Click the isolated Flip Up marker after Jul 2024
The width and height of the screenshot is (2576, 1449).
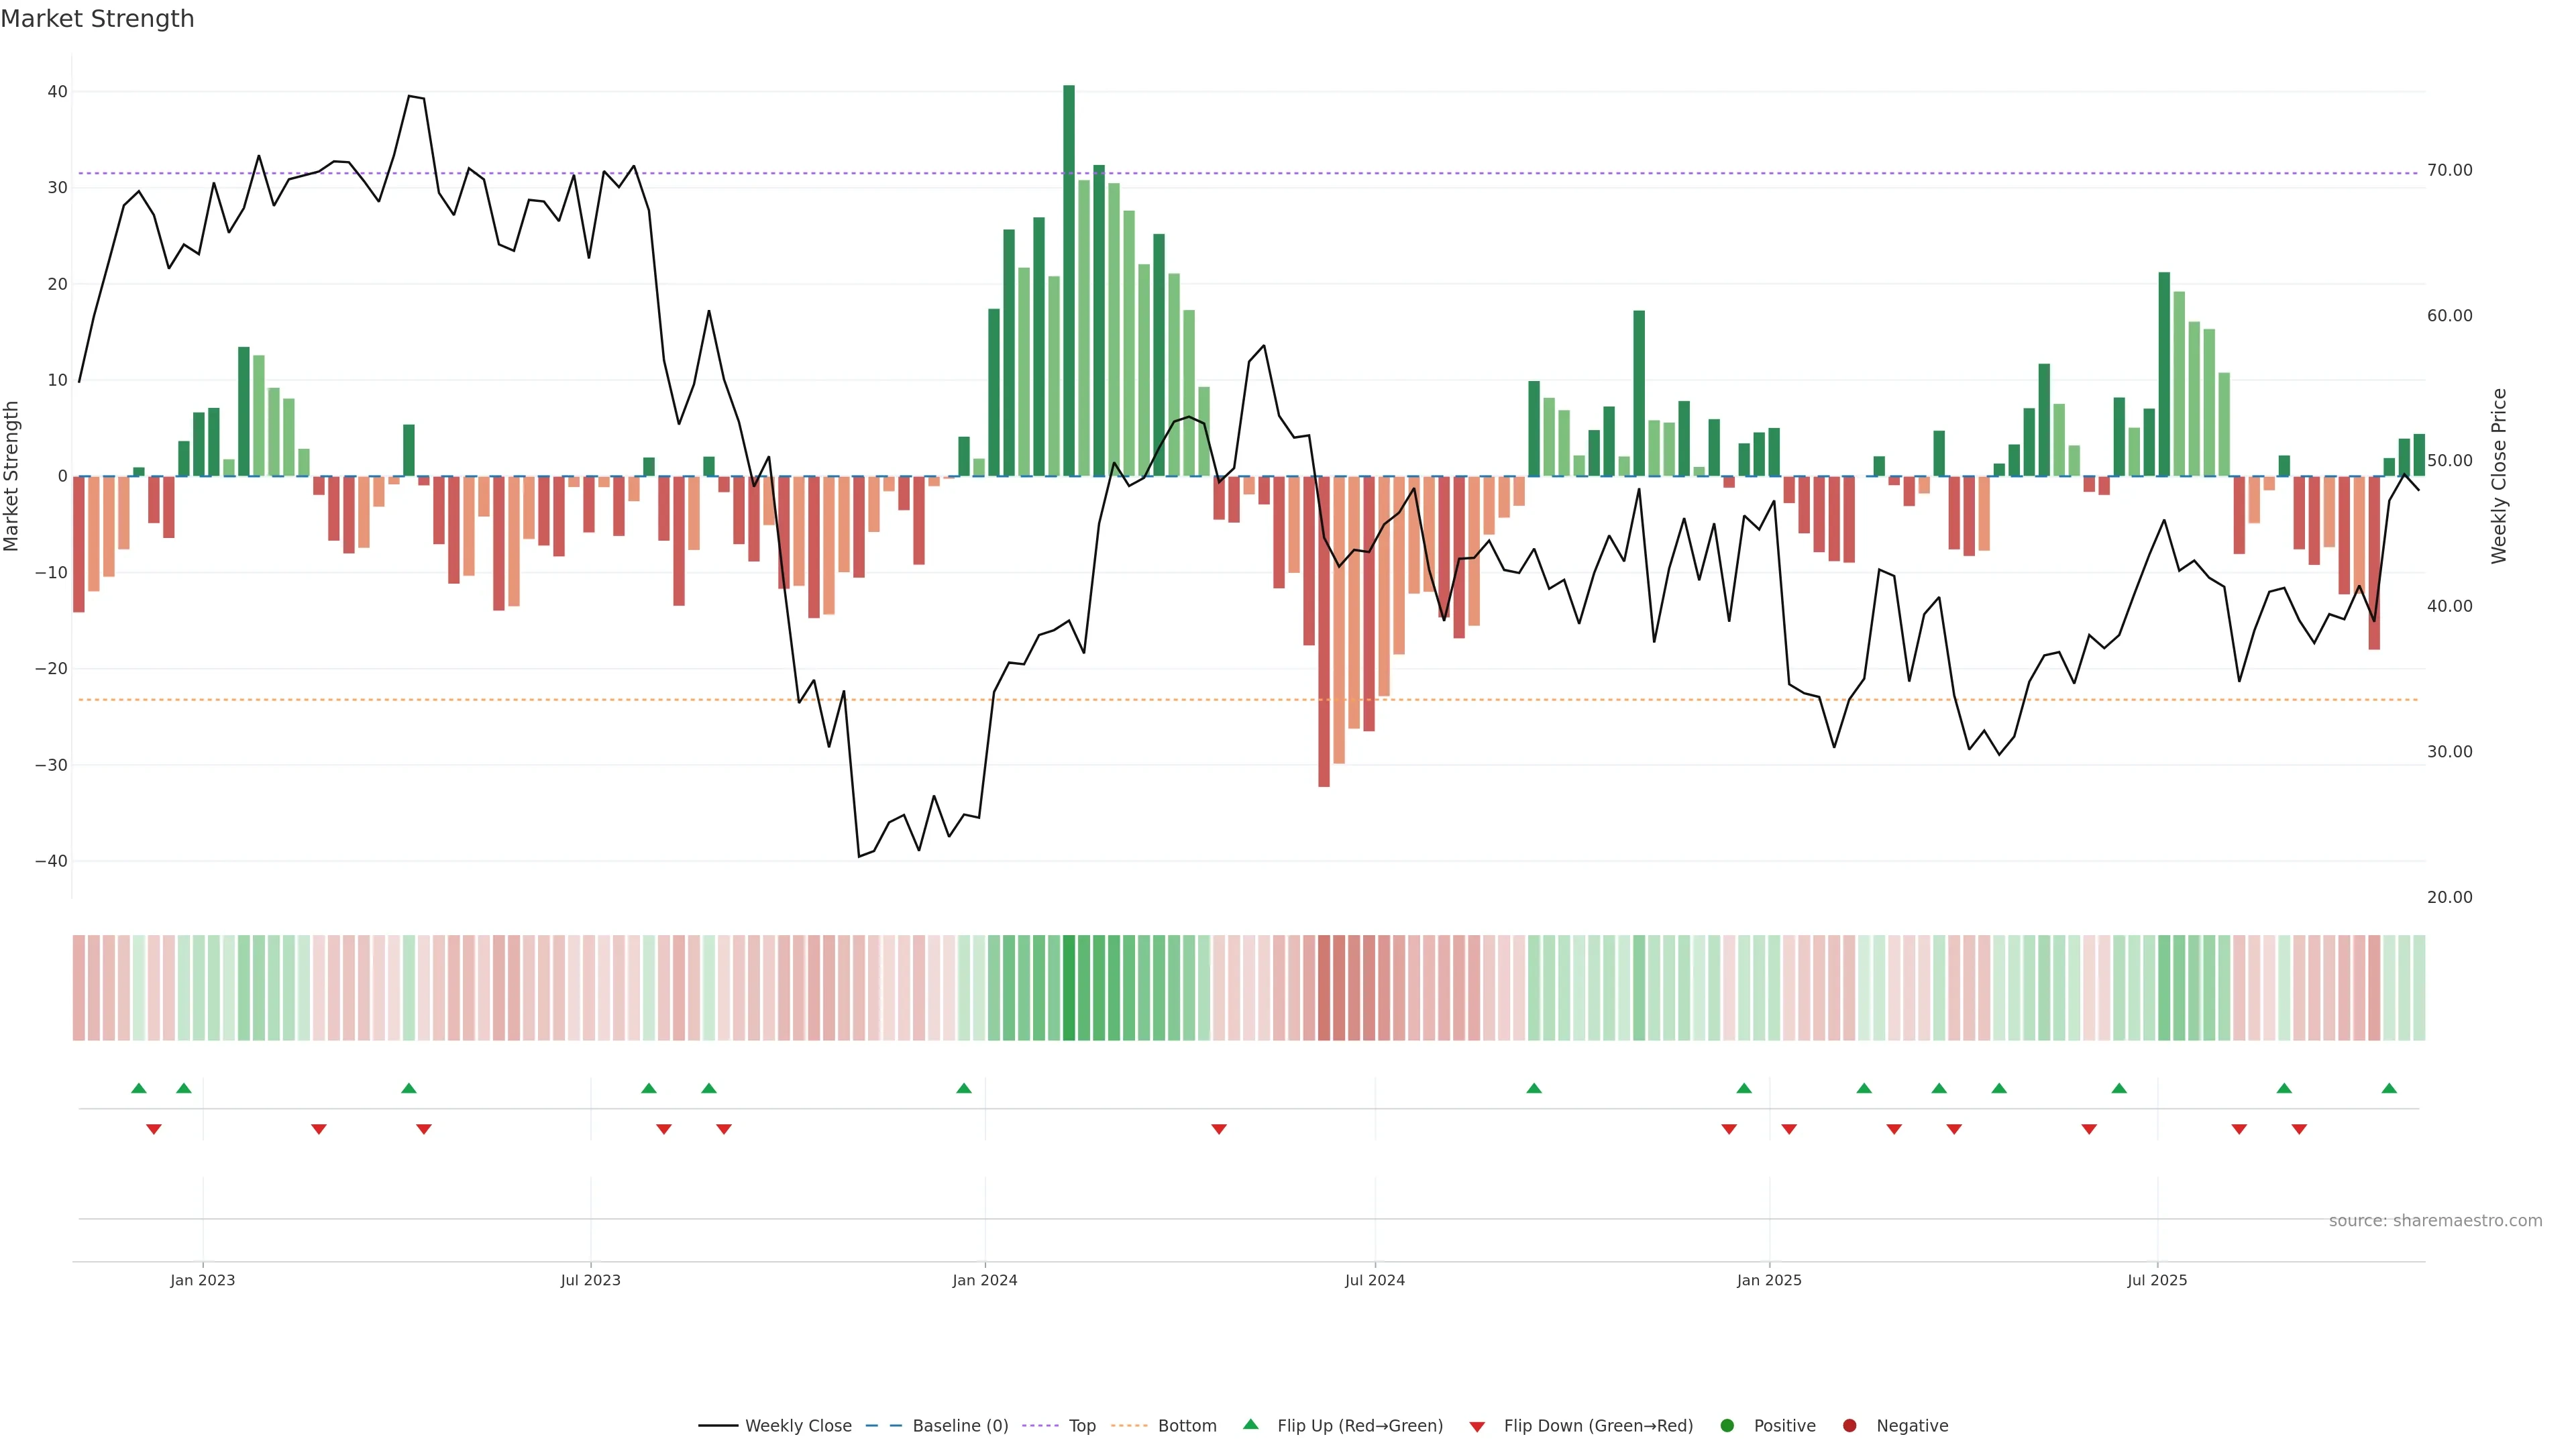coord(1534,1088)
